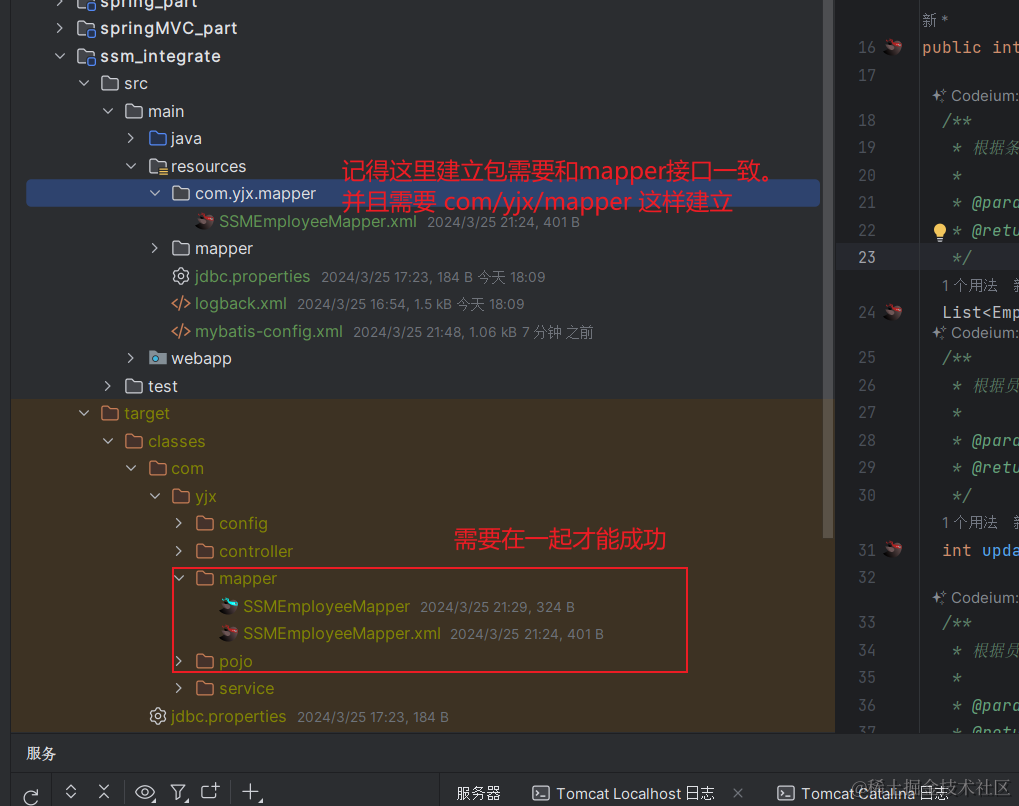Click the refresh icon in the Services toolbar

click(31, 792)
